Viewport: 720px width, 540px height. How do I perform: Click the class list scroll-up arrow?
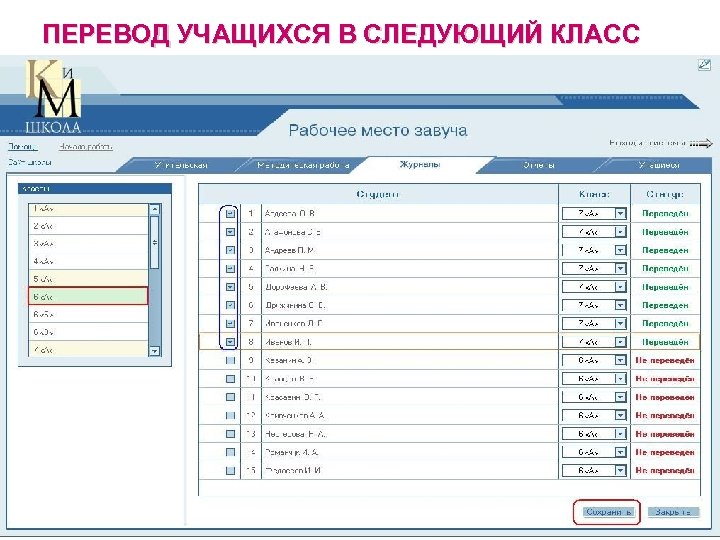(x=155, y=209)
